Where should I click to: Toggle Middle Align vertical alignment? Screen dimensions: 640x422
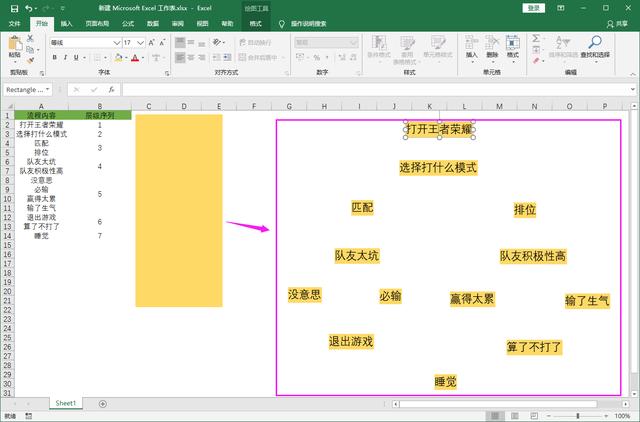(191, 42)
